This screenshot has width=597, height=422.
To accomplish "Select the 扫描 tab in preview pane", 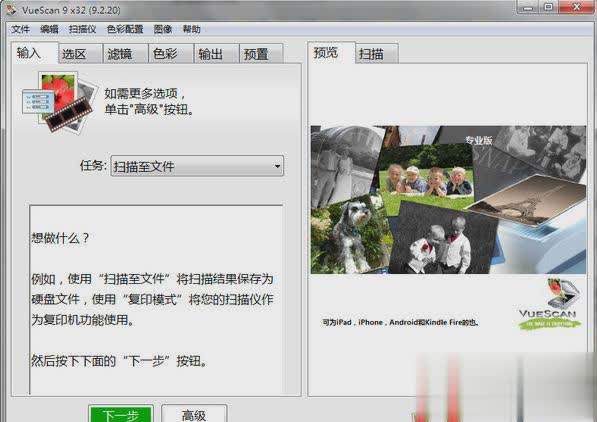I will [x=377, y=54].
